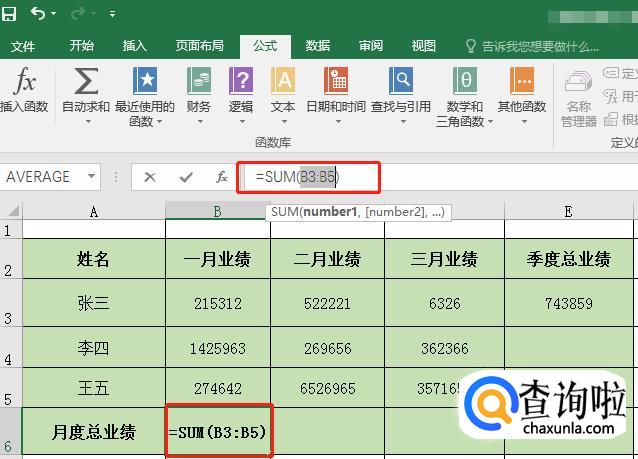Select the cell containing 522221
The height and width of the screenshot is (459, 638).
[328, 303]
